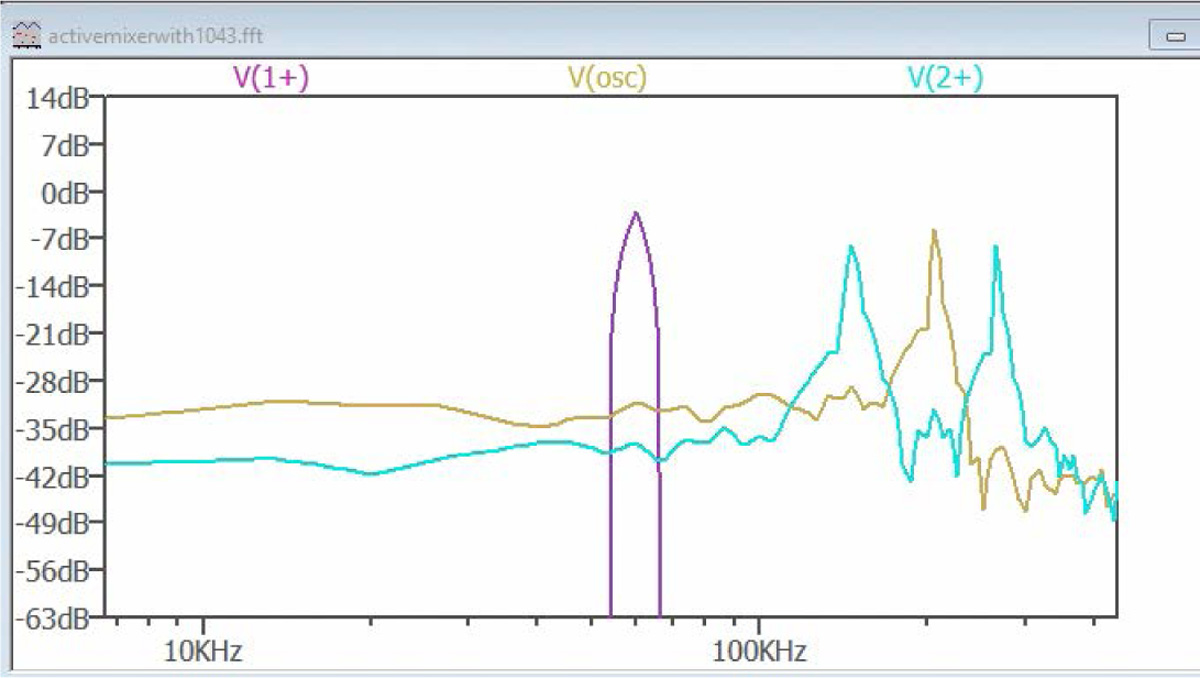Click the 10KHz frequency axis label
This screenshot has height=678, width=1200.
203,653
